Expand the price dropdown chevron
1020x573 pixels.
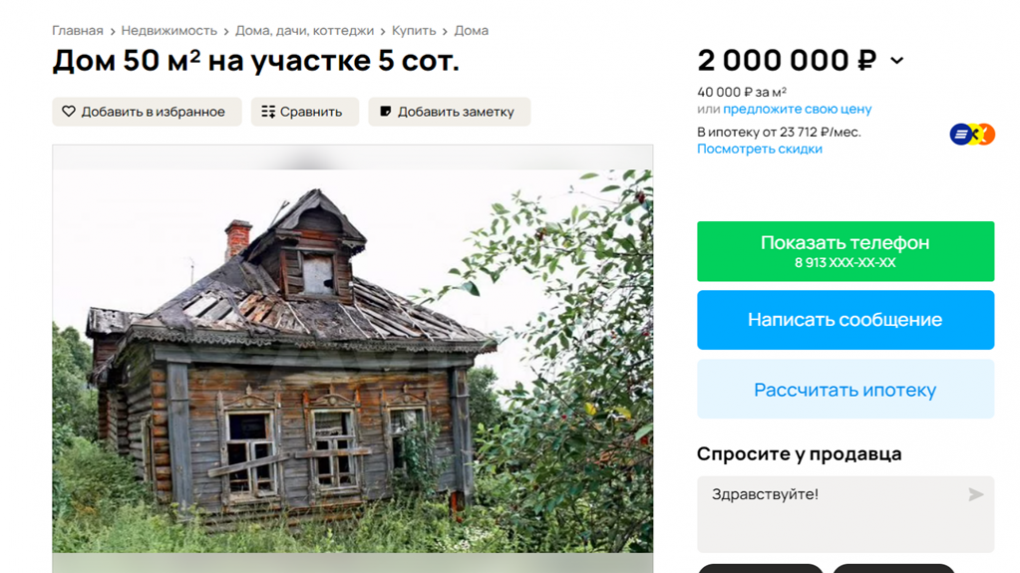[897, 60]
